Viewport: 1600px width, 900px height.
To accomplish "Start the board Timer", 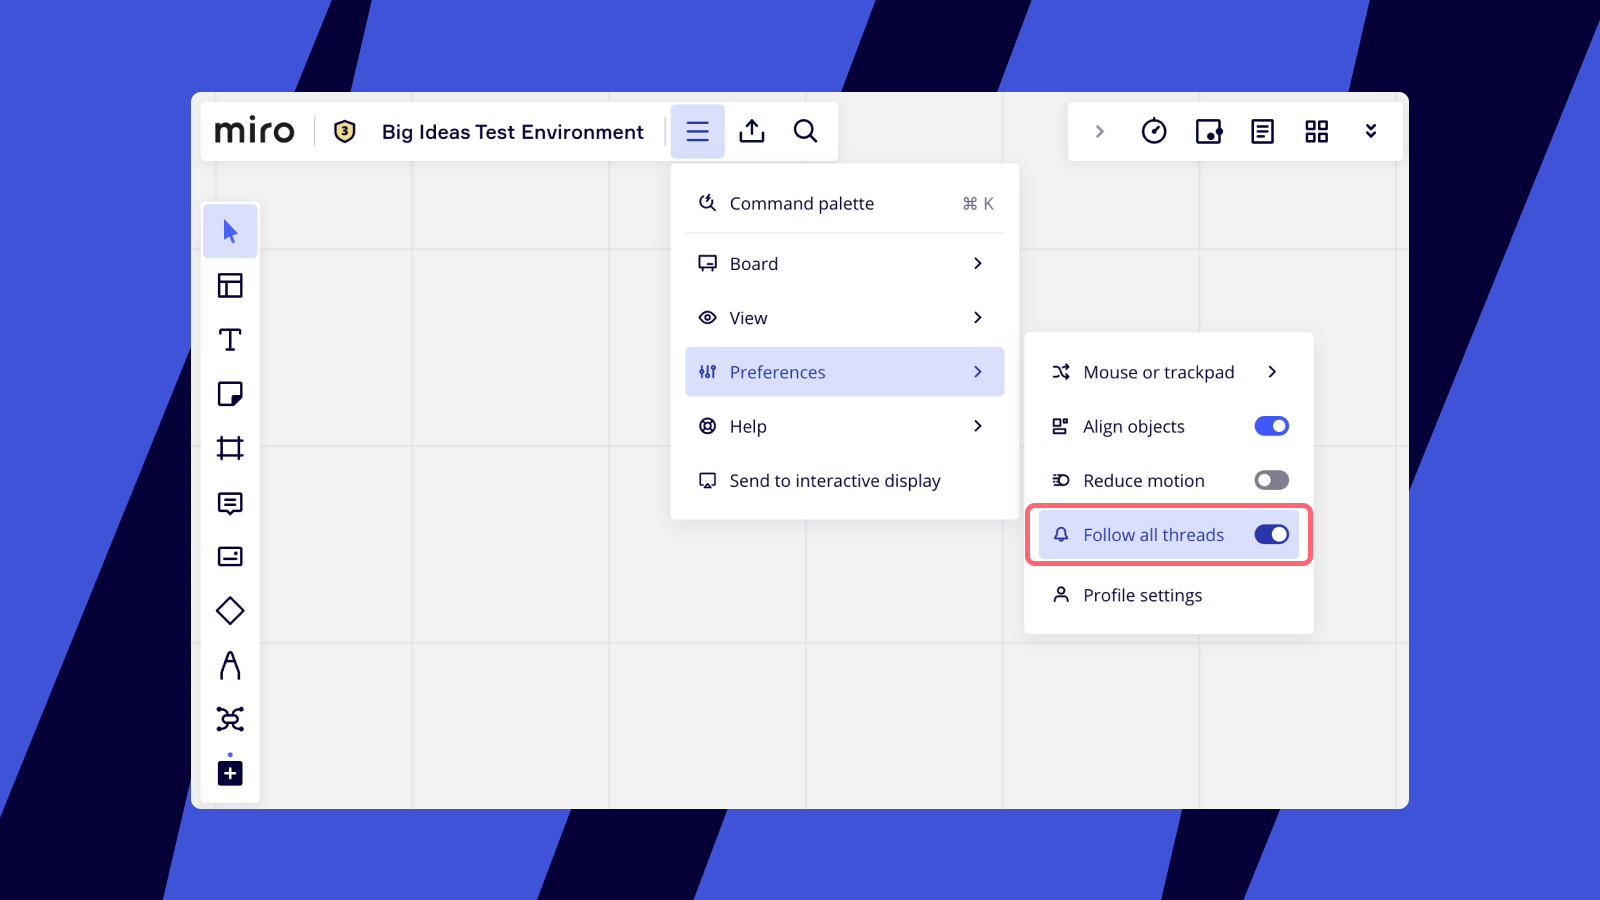I will [x=1153, y=131].
